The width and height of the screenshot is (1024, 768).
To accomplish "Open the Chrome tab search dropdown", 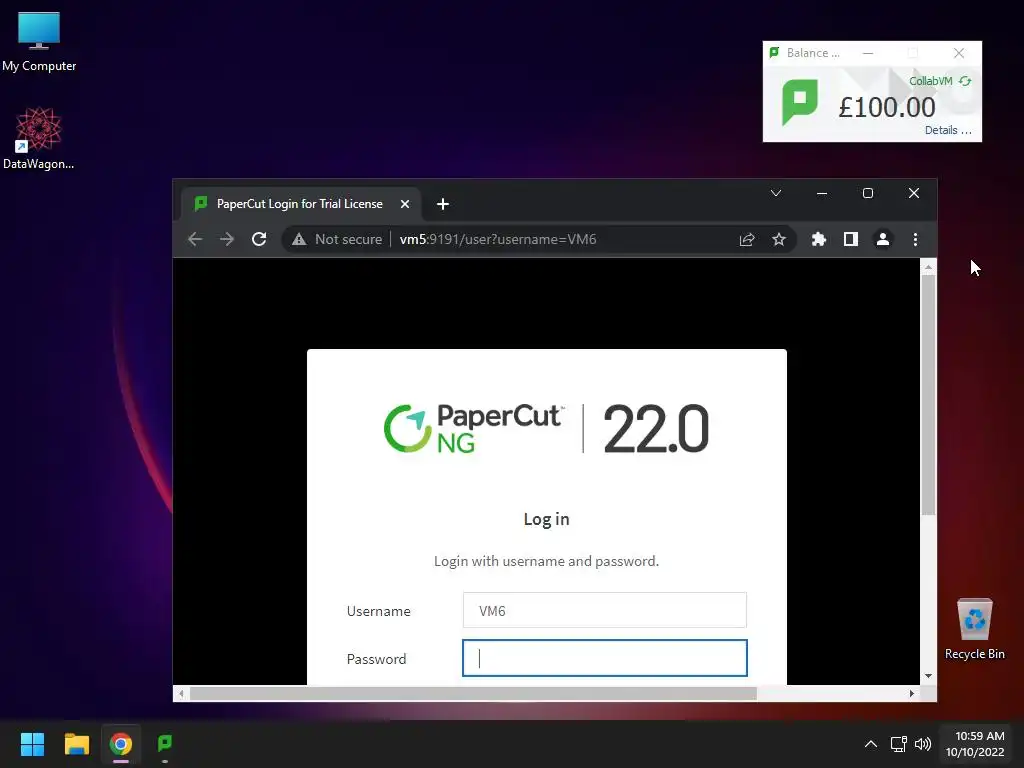I will pyautogui.click(x=776, y=193).
